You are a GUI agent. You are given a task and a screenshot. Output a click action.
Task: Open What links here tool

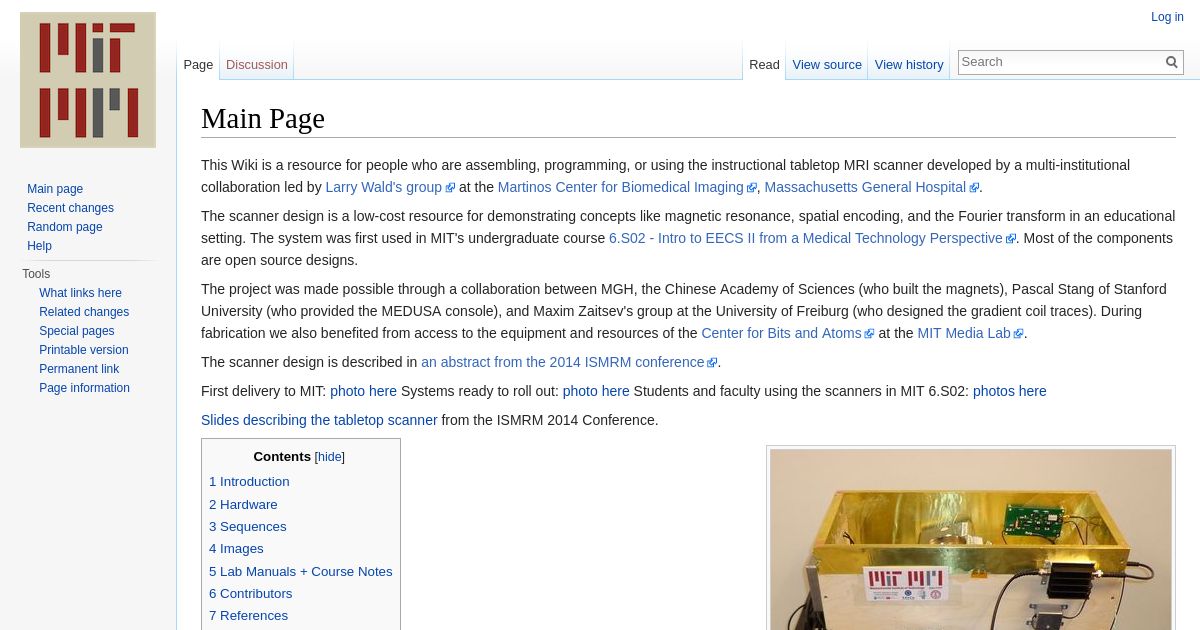[x=80, y=293]
